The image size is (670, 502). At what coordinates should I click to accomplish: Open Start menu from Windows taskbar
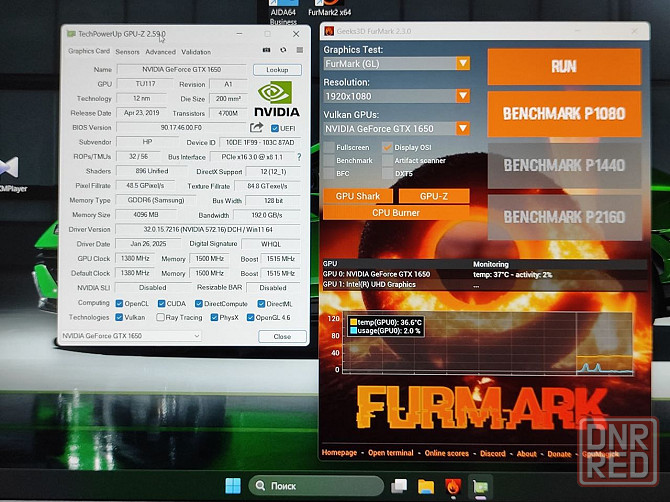click(233, 486)
